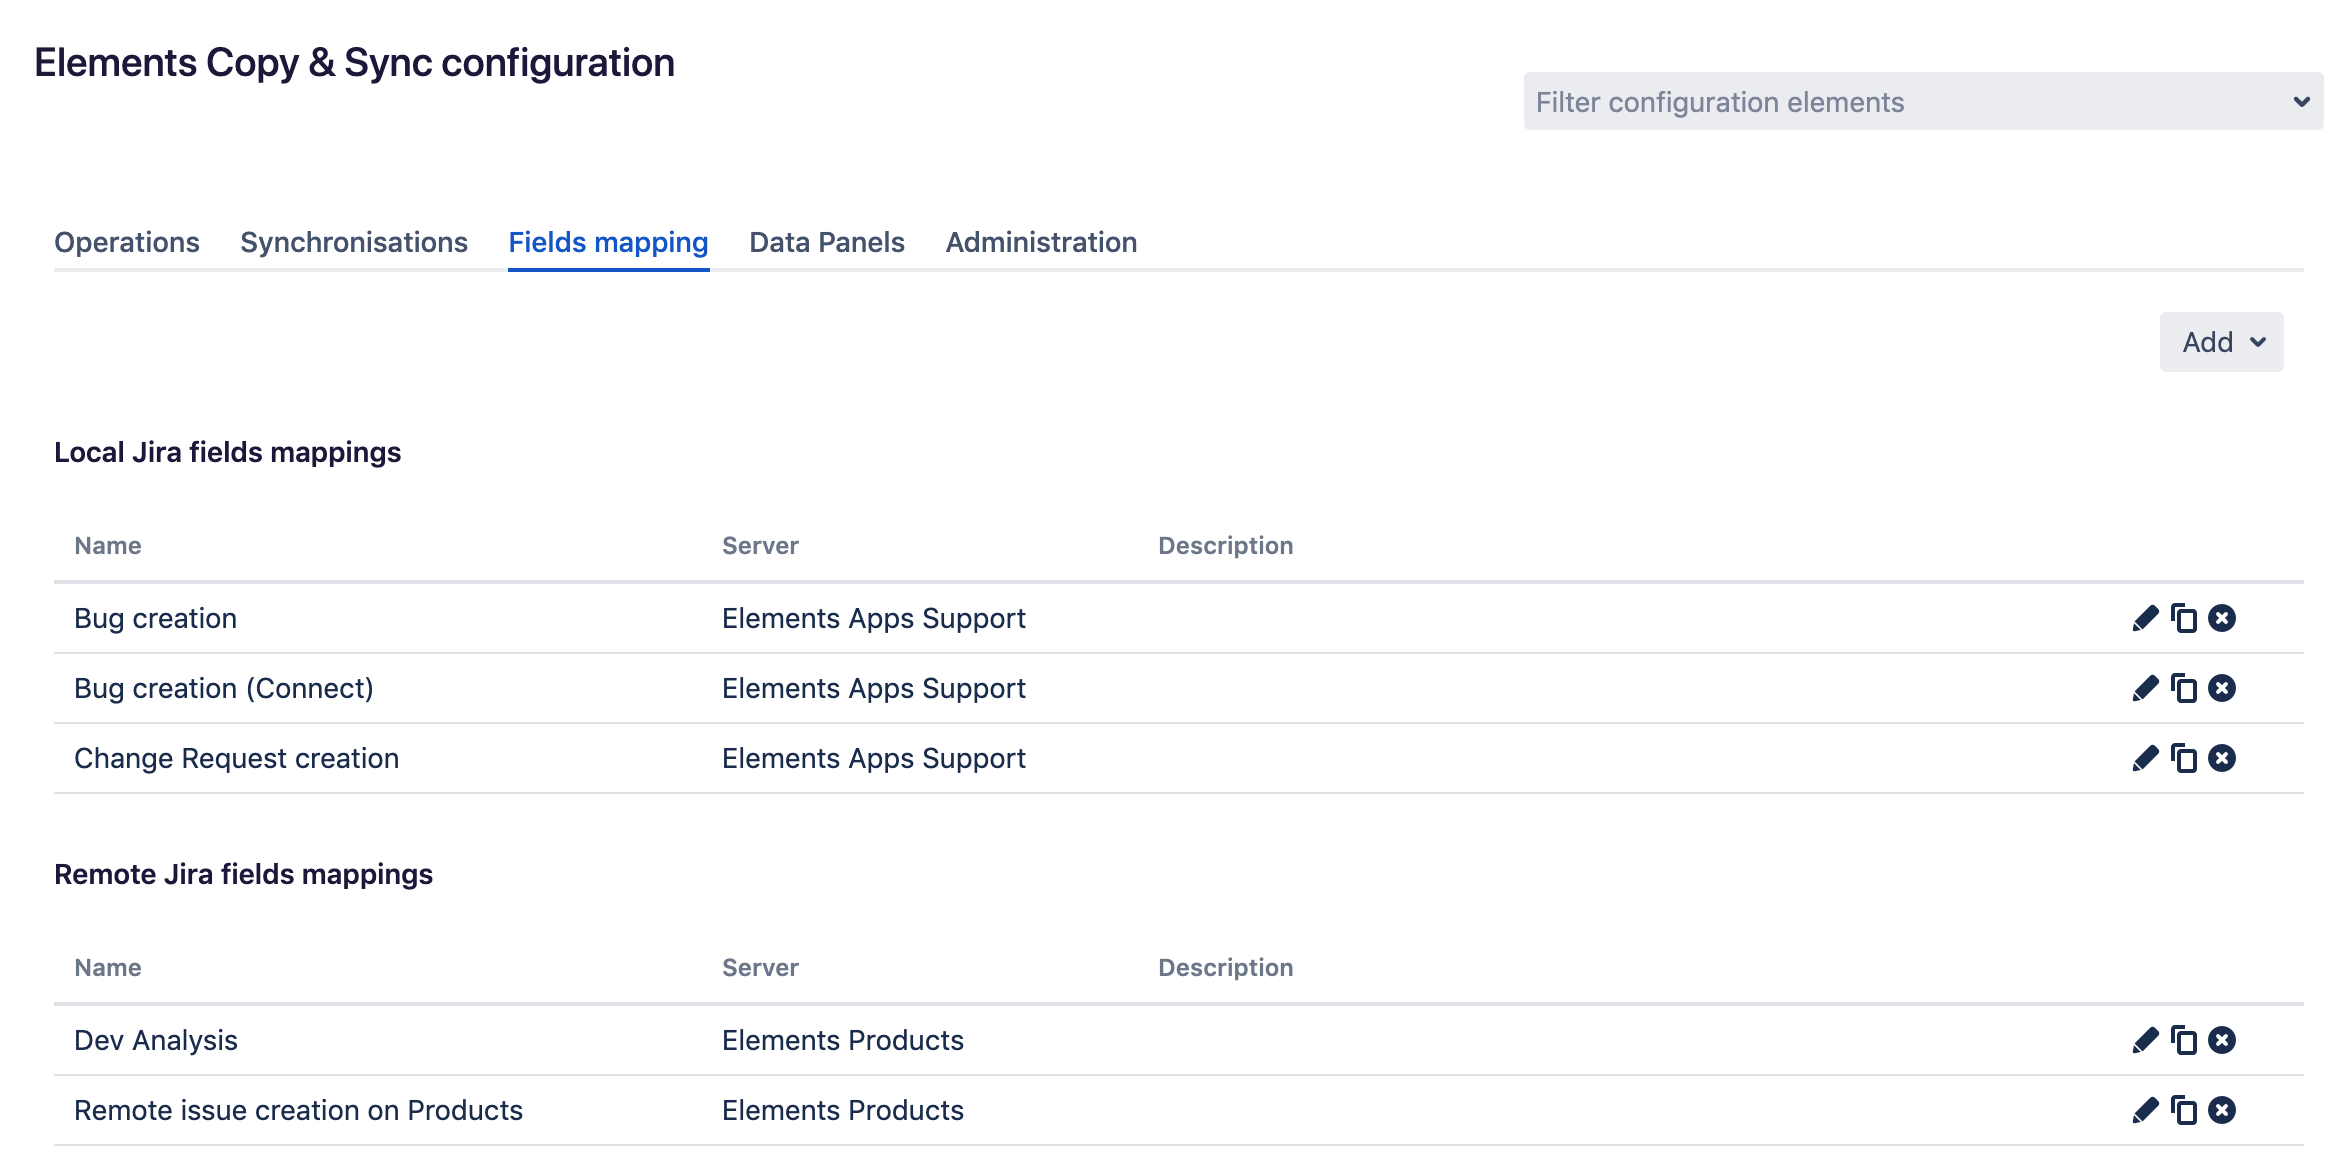
Task: Delete the Dev Analysis mapping
Action: point(2220,1040)
